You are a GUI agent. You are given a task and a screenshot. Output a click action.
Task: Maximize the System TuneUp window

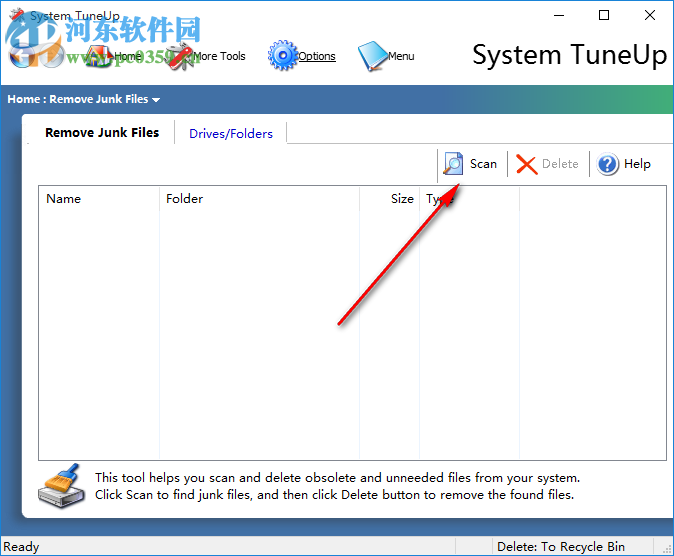tap(604, 15)
